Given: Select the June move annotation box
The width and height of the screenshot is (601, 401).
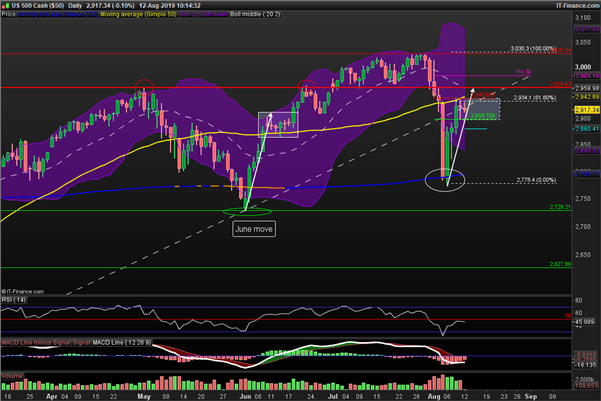Looking at the screenshot, I should [x=254, y=229].
